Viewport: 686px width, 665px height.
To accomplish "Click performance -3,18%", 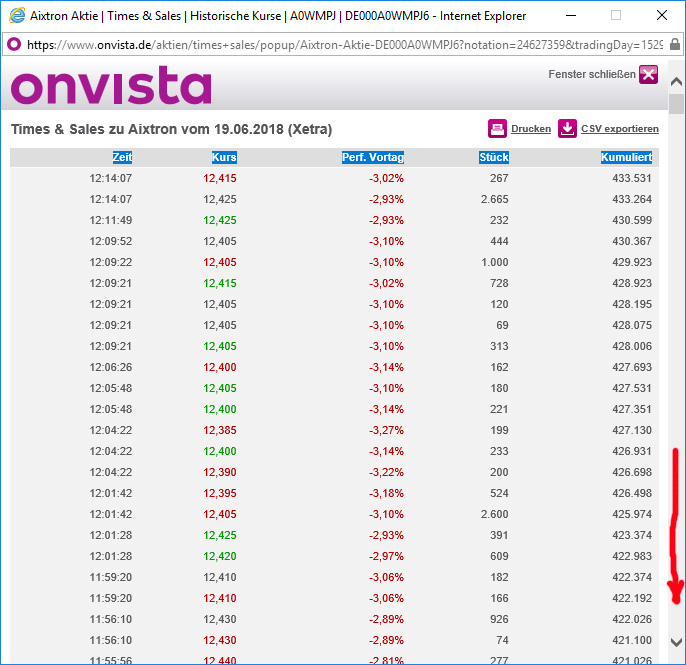I will pos(386,493).
